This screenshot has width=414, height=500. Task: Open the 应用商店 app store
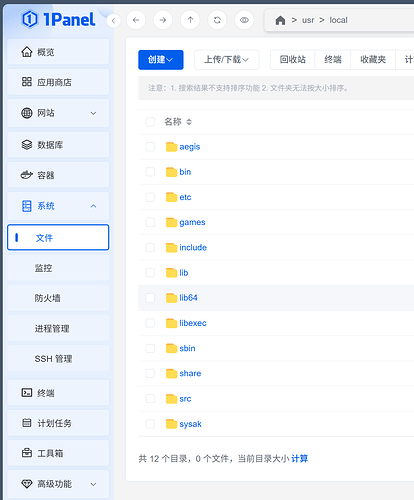tap(58, 82)
